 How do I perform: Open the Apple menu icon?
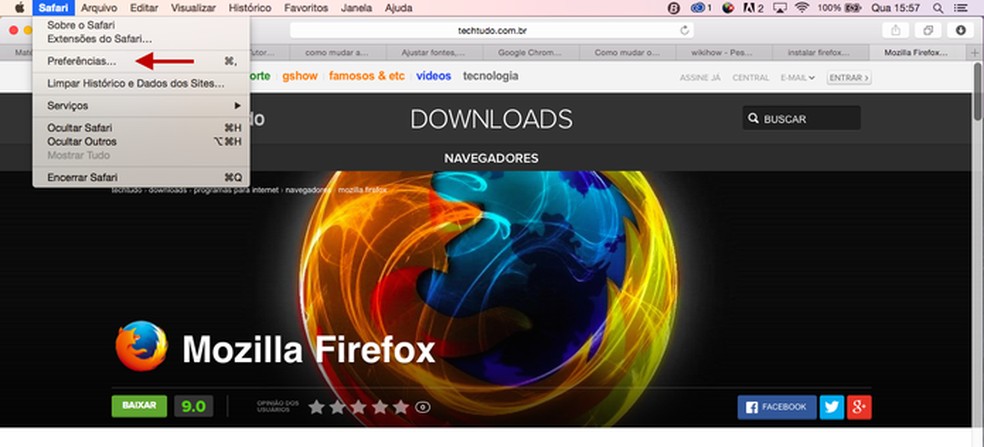19,8
